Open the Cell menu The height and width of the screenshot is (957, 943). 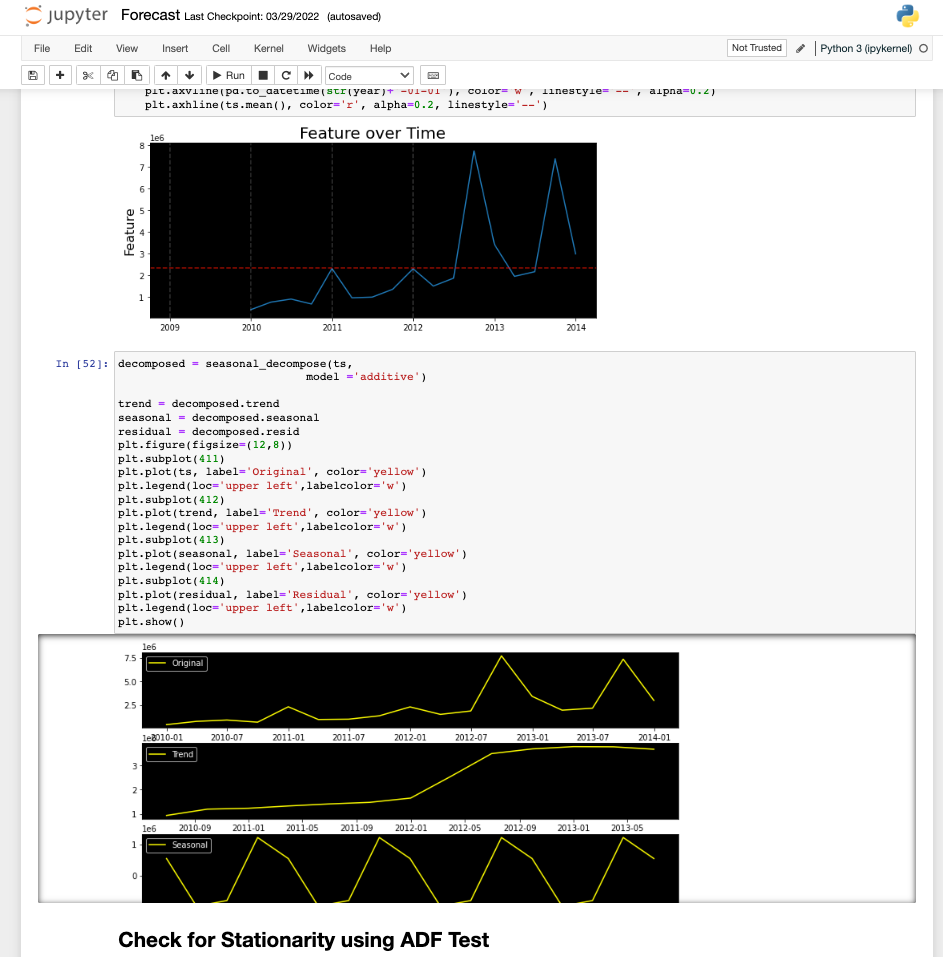221,48
